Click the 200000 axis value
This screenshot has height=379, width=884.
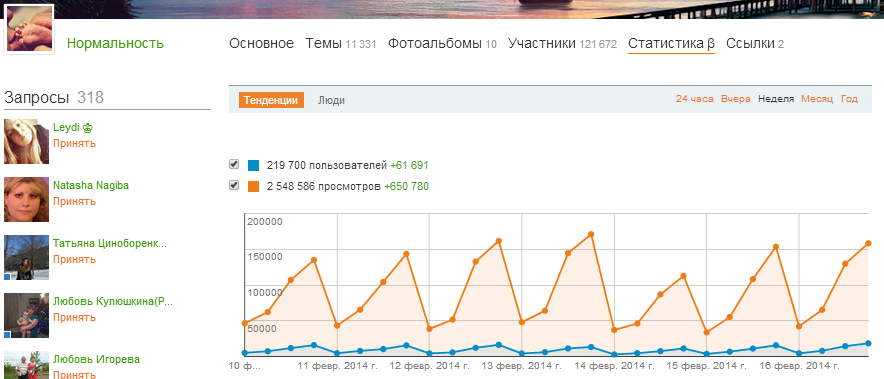[x=265, y=221]
